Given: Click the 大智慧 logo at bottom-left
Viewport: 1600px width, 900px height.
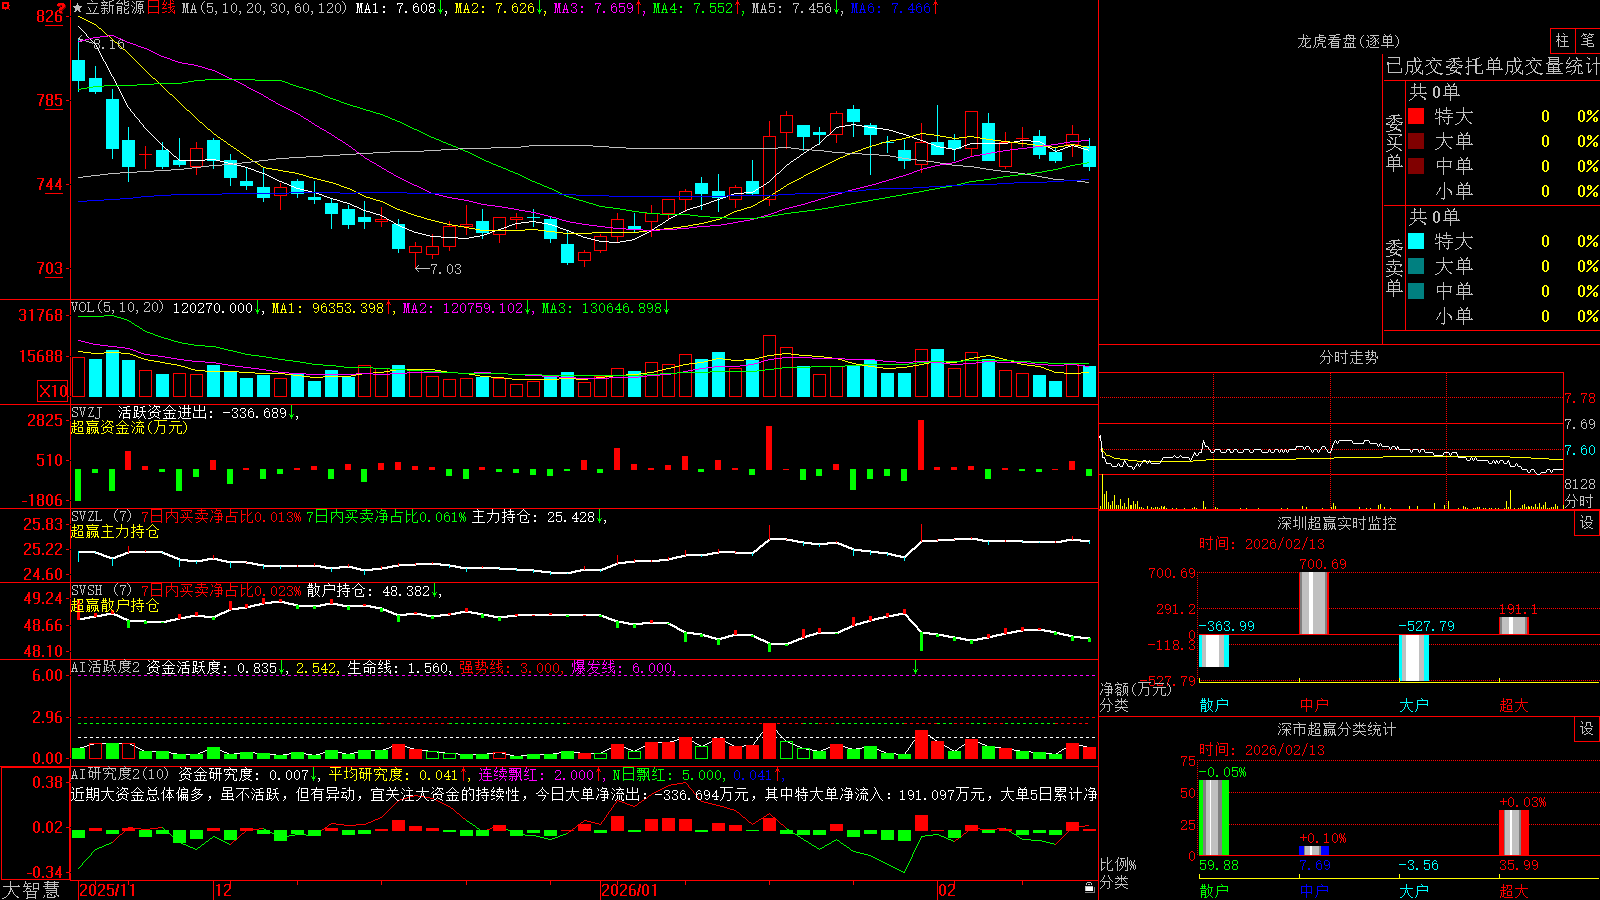Looking at the screenshot, I should (30, 890).
